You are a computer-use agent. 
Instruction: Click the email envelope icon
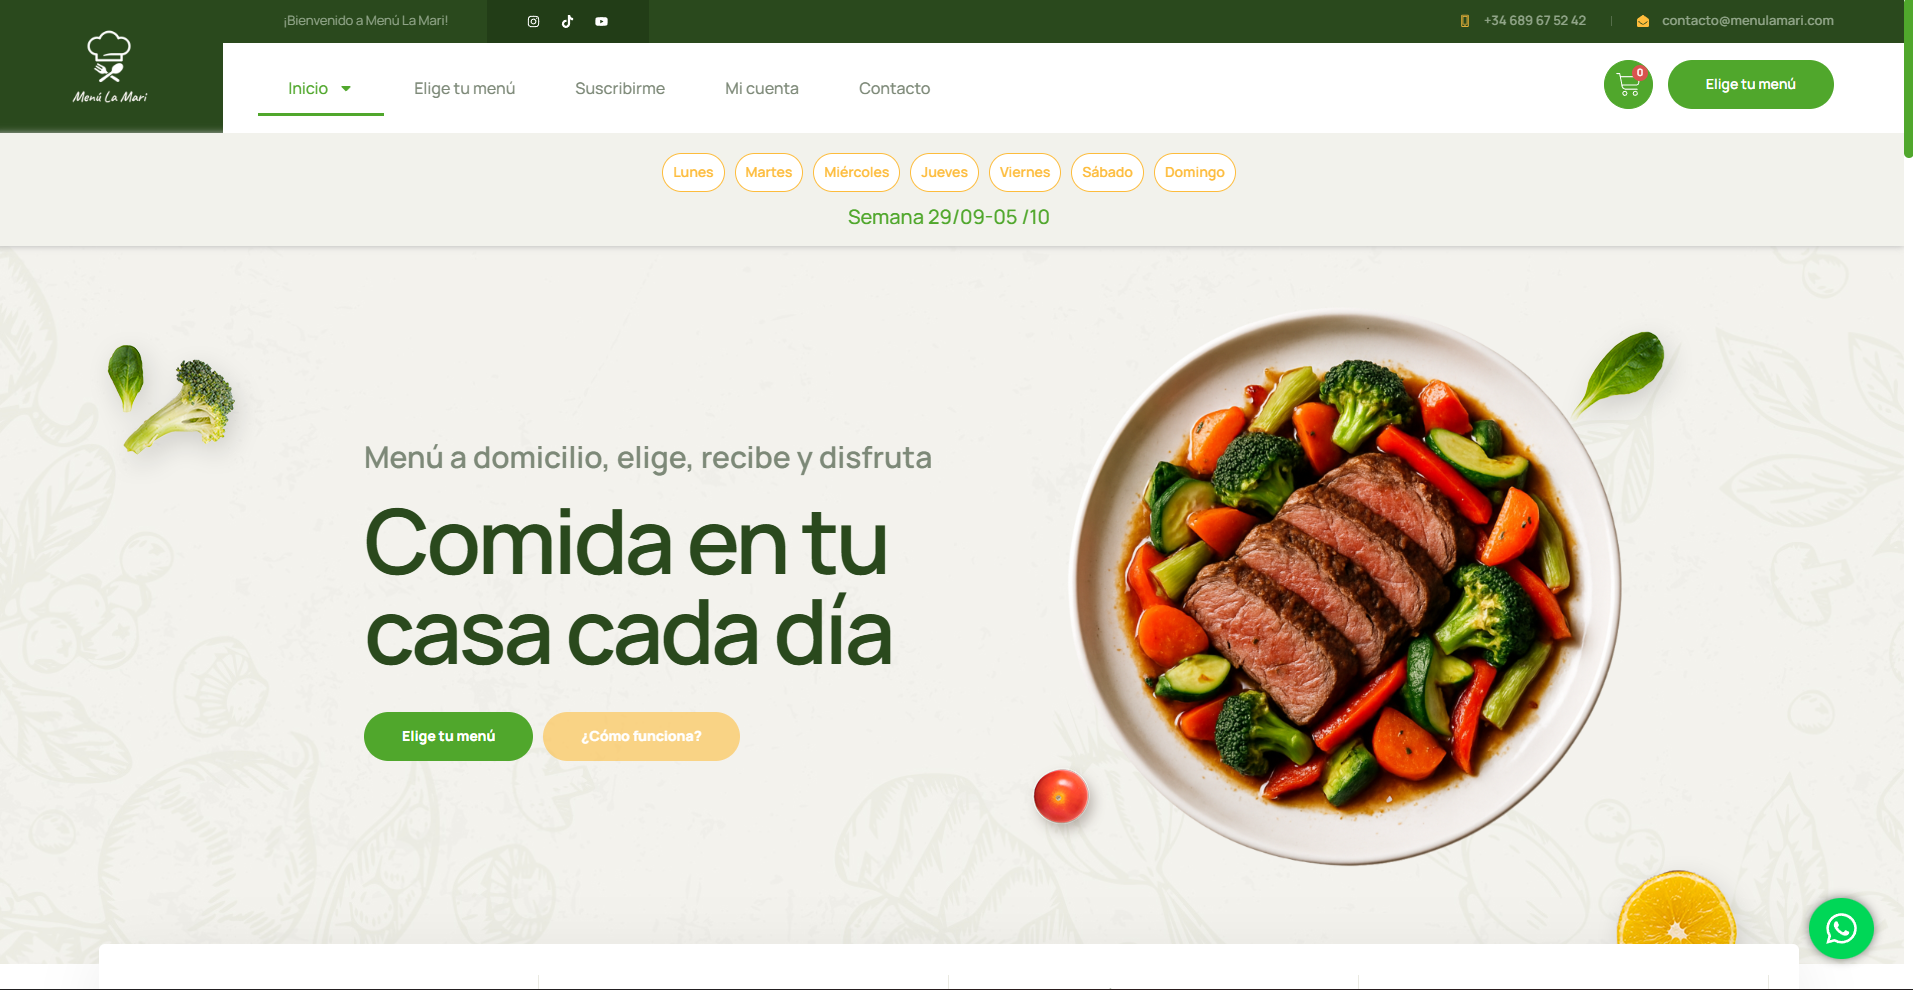tap(1642, 21)
